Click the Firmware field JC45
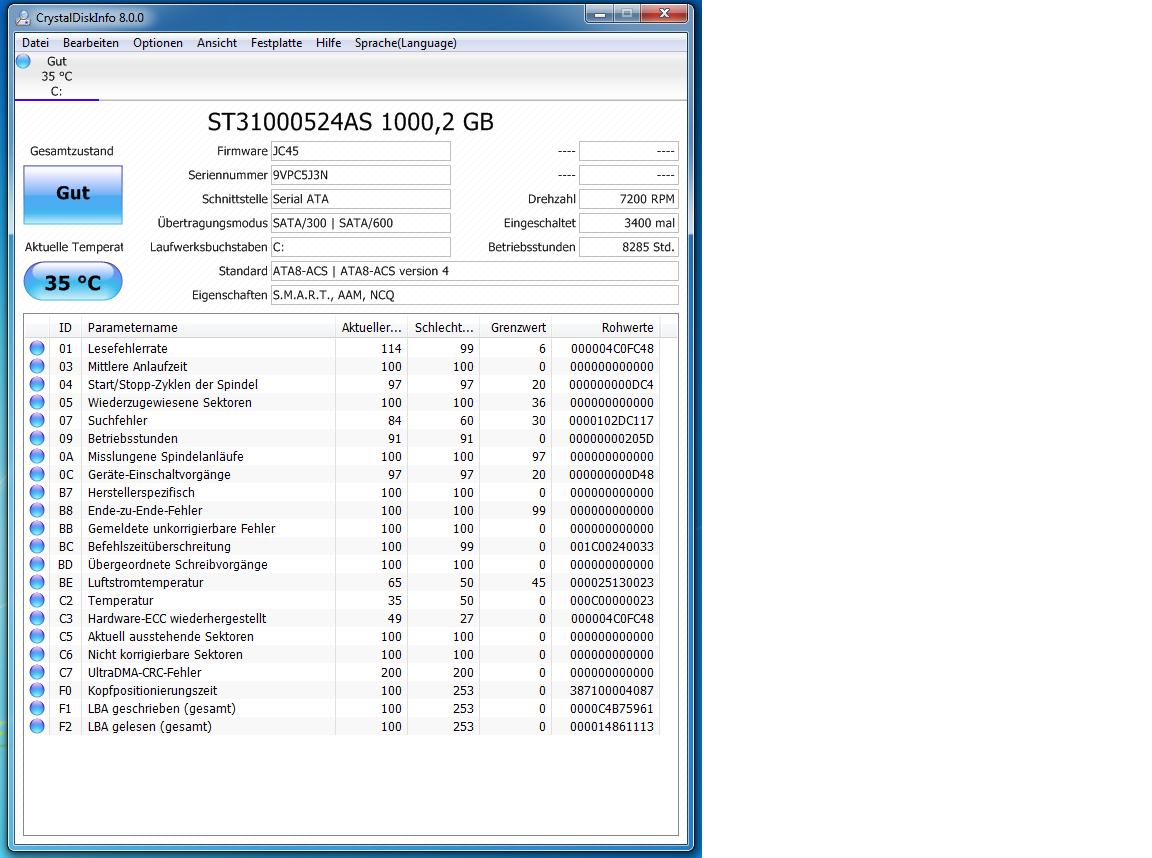This screenshot has height=858, width=1152. tap(361, 151)
